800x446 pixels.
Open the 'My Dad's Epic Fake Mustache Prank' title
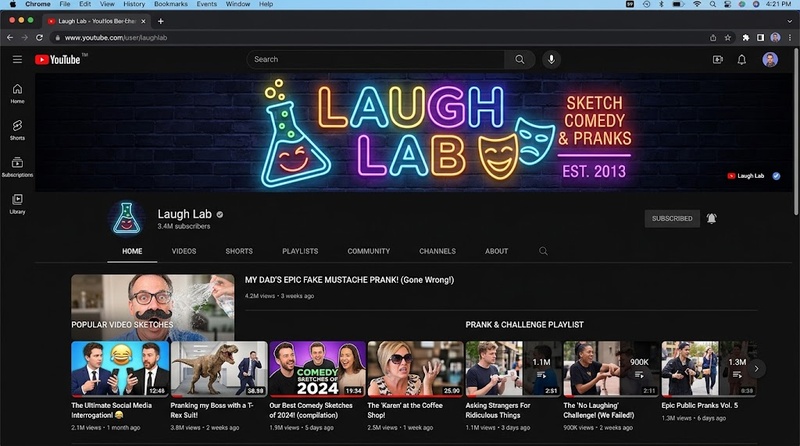pyautogui.click(x=349, y=280)
